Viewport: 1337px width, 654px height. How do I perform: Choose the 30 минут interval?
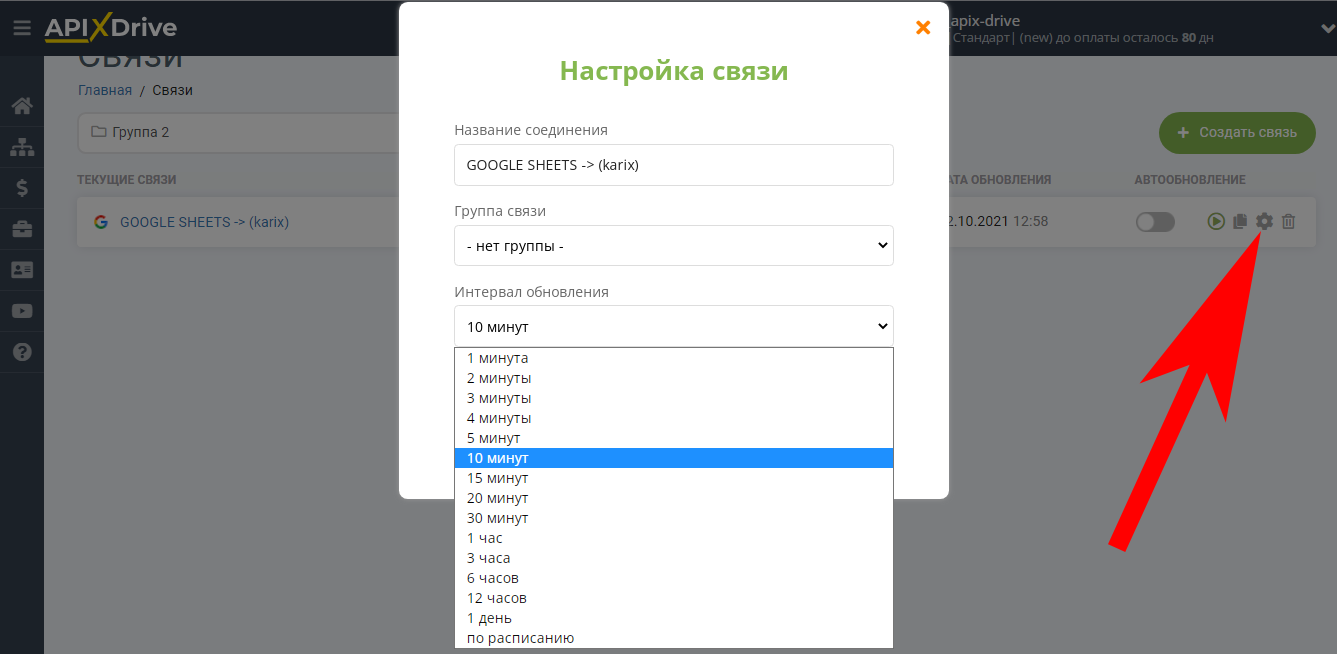pos(673,518)
